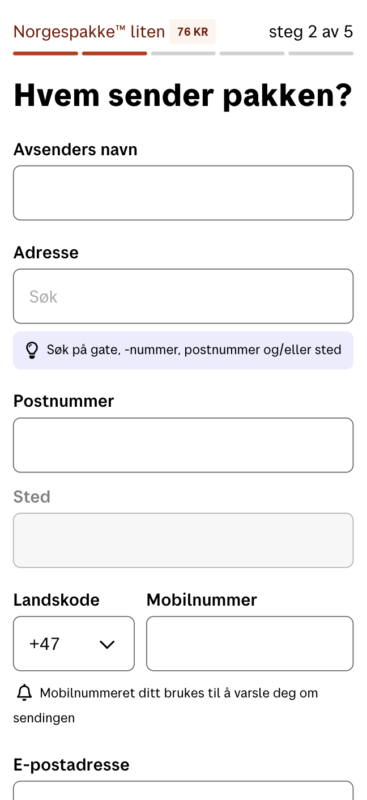Focus the E-postadresse input field
The image size is (367, 800).
click(183, 790)
